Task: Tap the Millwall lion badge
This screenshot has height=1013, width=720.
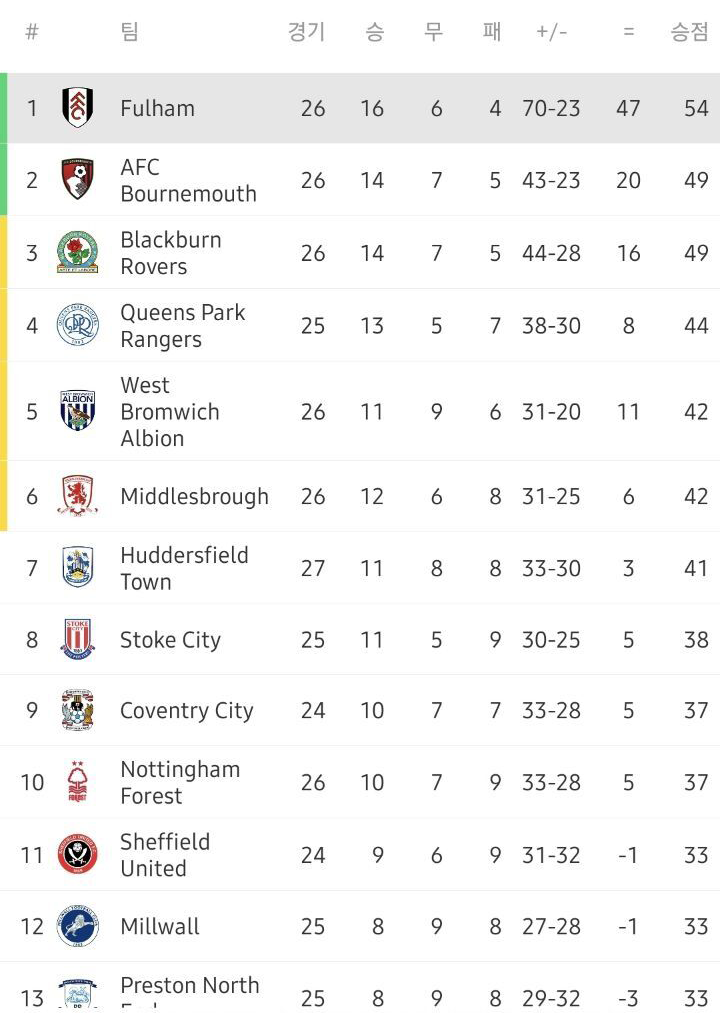Action: coord(78,927)
